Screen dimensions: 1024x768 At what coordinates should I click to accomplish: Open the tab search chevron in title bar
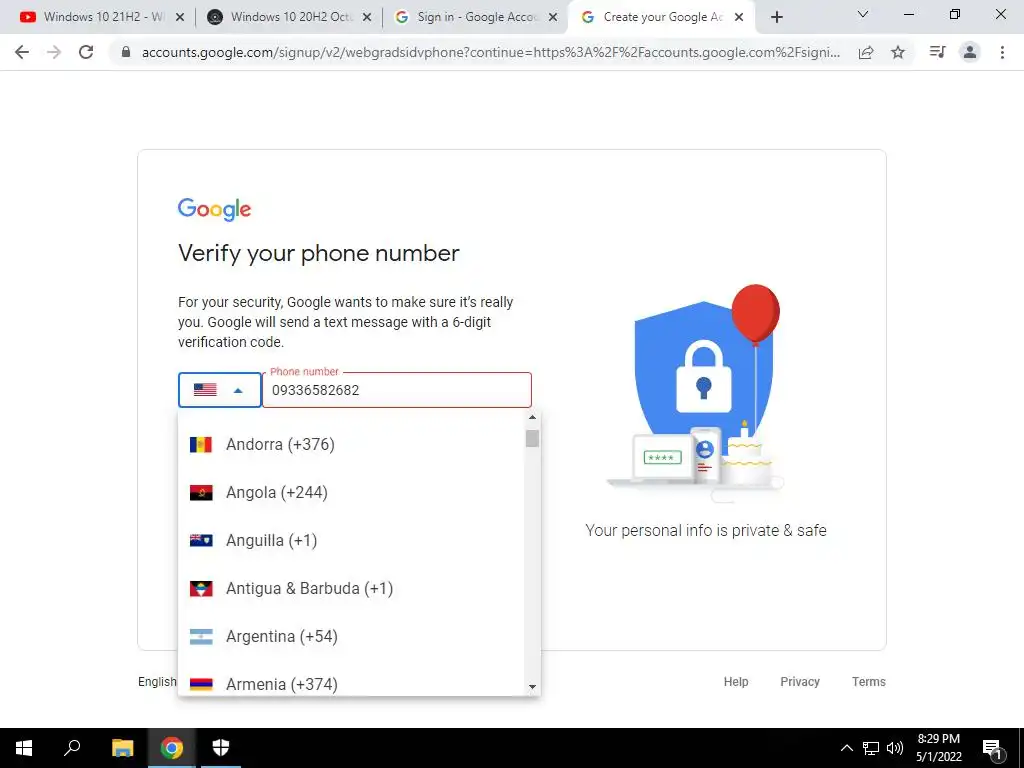click(863, 14)
